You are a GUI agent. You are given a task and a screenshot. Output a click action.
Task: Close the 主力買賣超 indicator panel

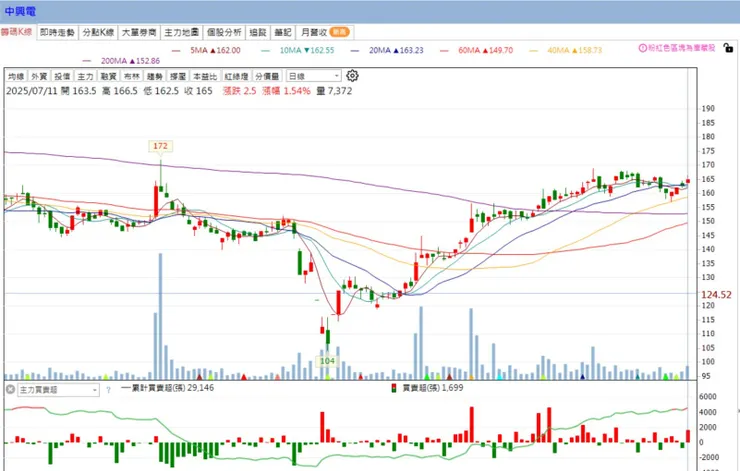tap(10, 389)
